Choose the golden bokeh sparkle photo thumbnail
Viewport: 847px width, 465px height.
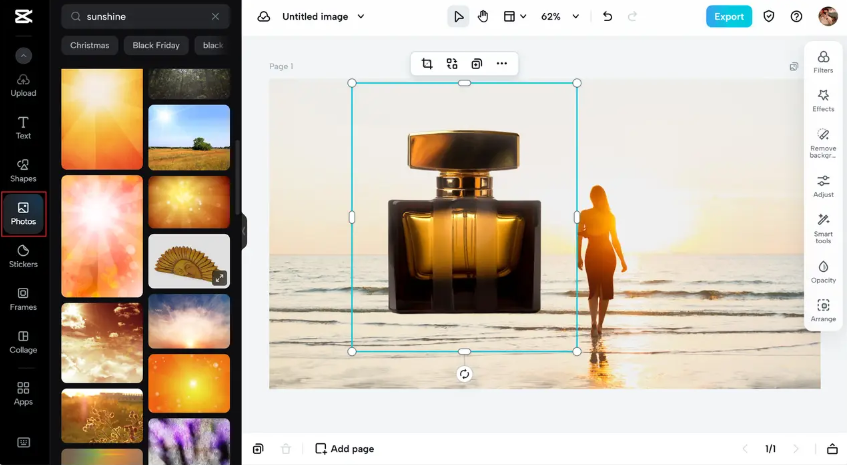(189, 202)
